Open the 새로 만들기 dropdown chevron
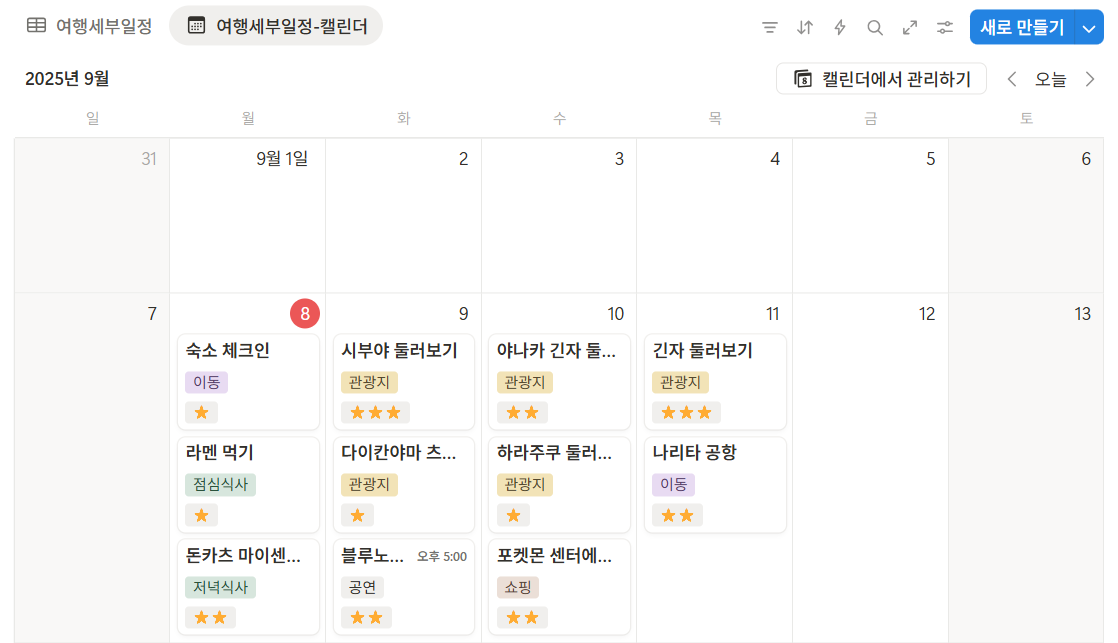The height and width of the screenshot is (643, 1118). click(1087, 27)
